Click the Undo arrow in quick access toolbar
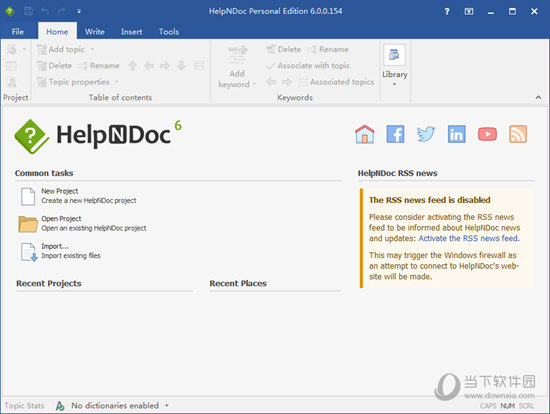The width and height of the screenshot is (550, 414). click(x=45, y=12)
